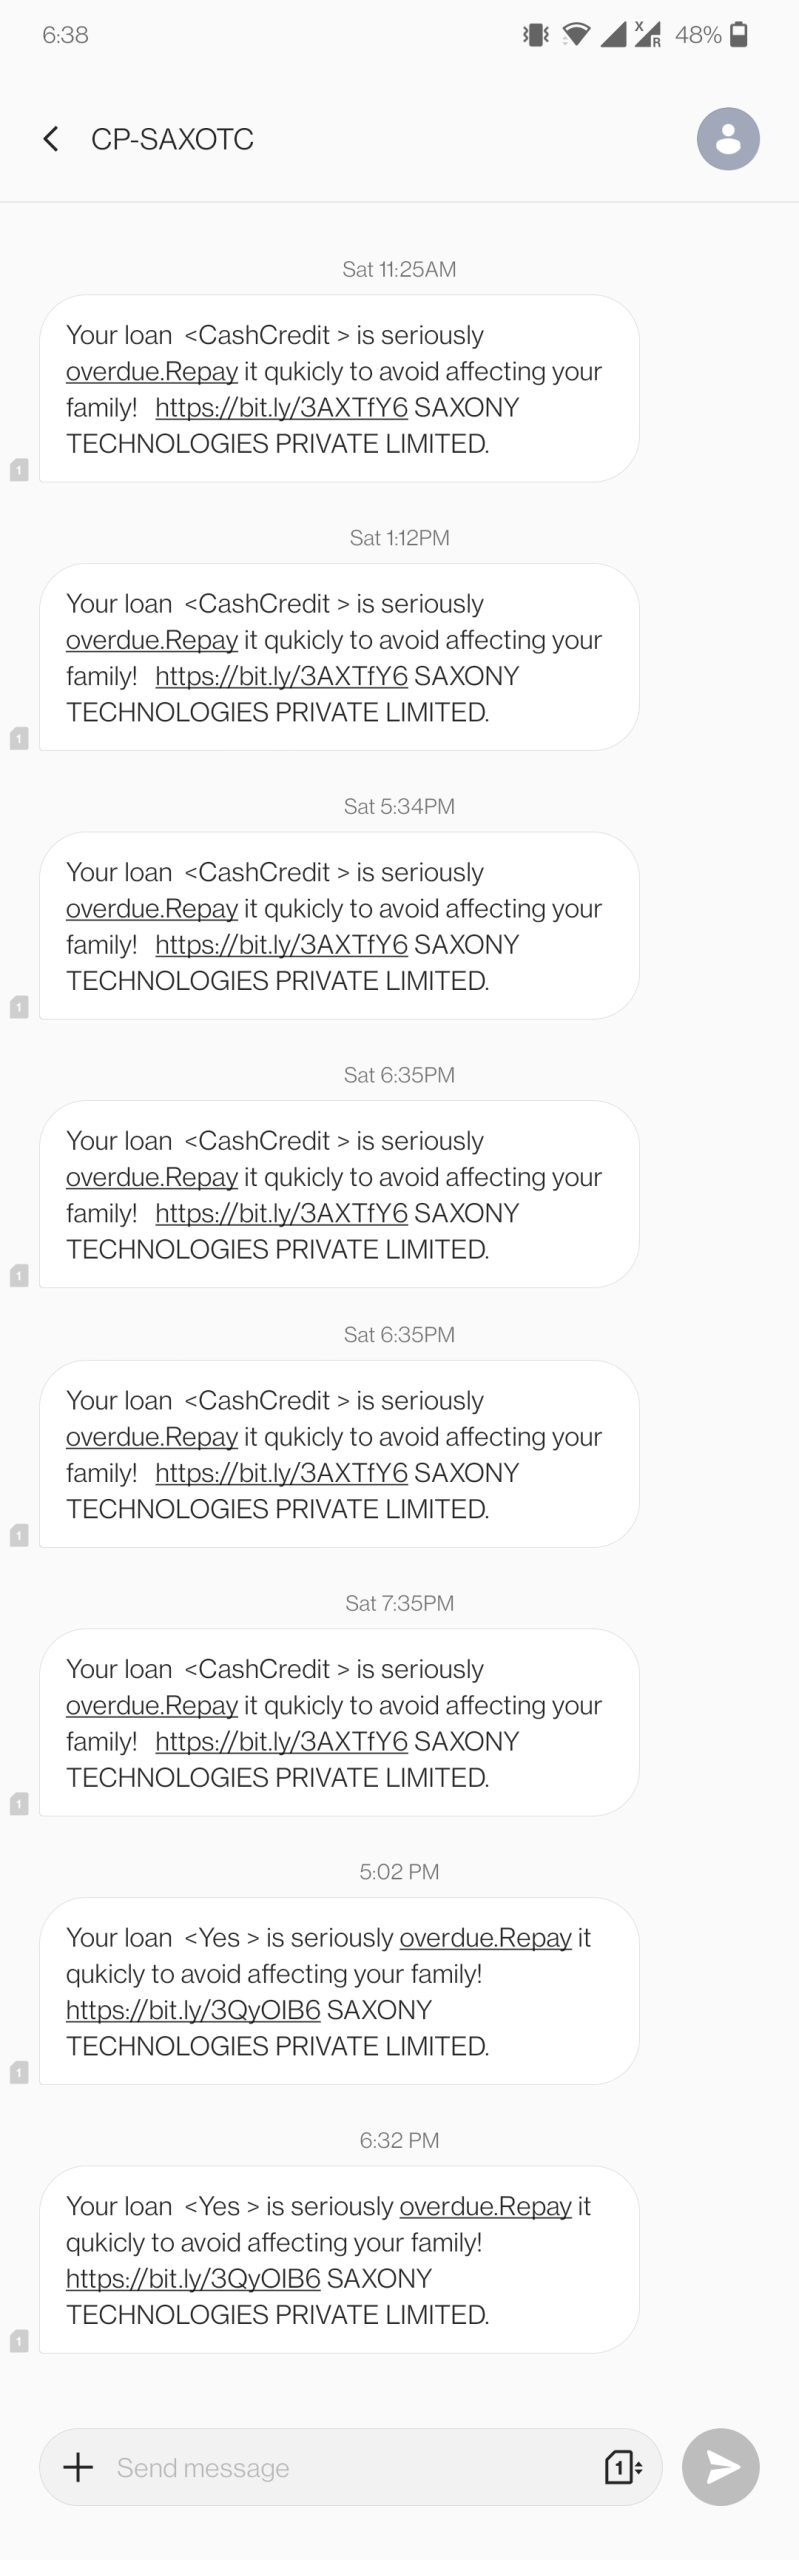Tap the plus attachment icon
The width and height of the screenshot is (799, 2560).
[x=78, y=2467]
